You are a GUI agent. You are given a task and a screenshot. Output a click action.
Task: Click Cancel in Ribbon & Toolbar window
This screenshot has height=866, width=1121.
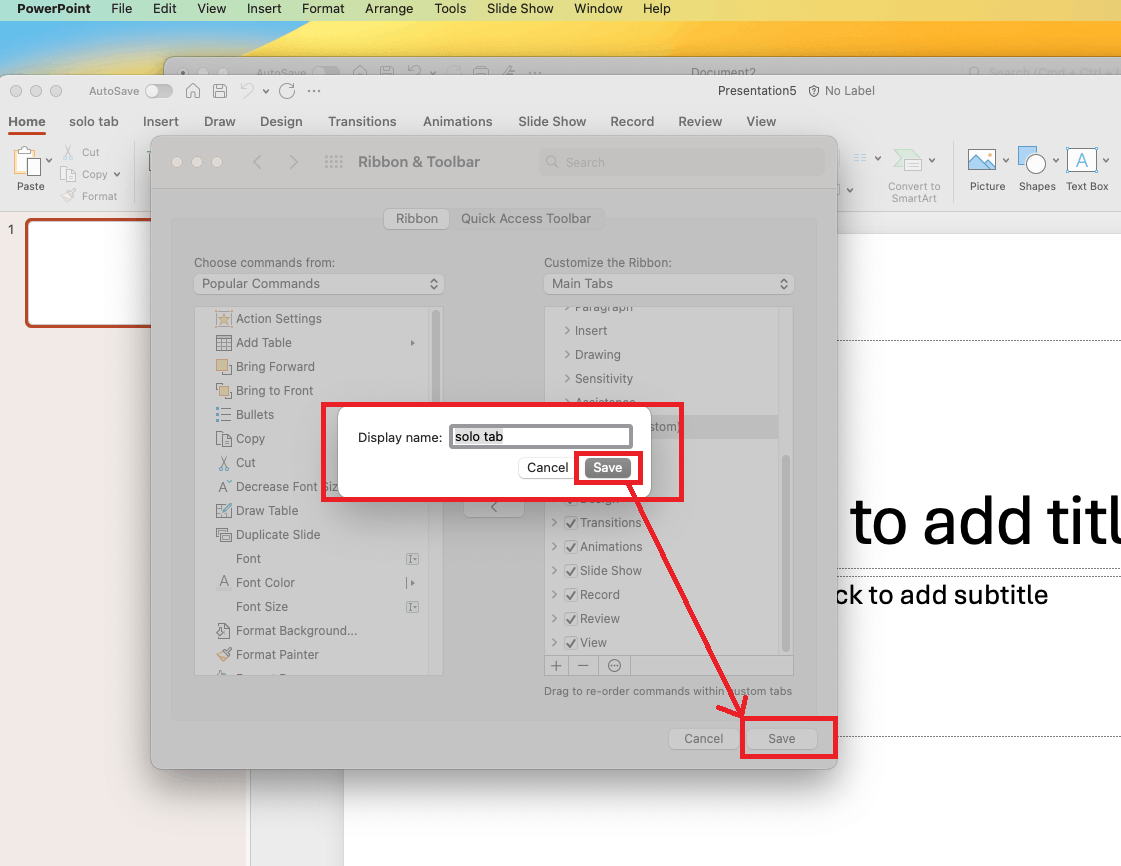[x=703, y=739]
